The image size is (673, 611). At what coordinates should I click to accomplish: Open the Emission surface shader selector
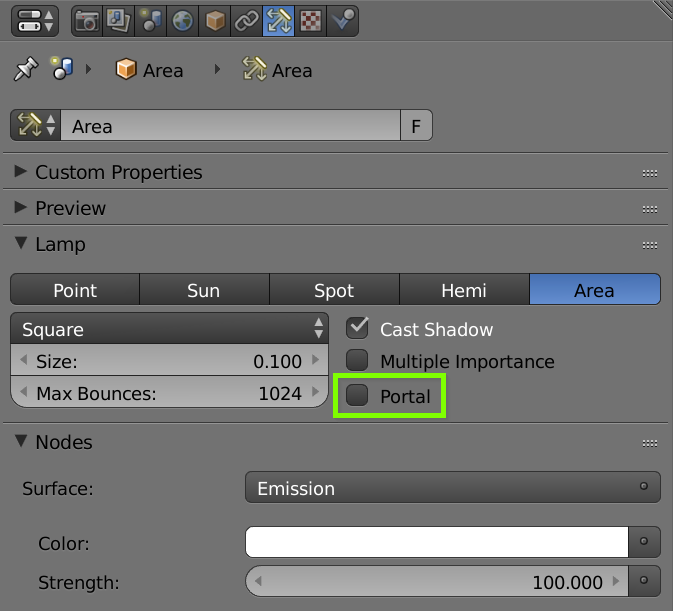click(x=453, y=487)
